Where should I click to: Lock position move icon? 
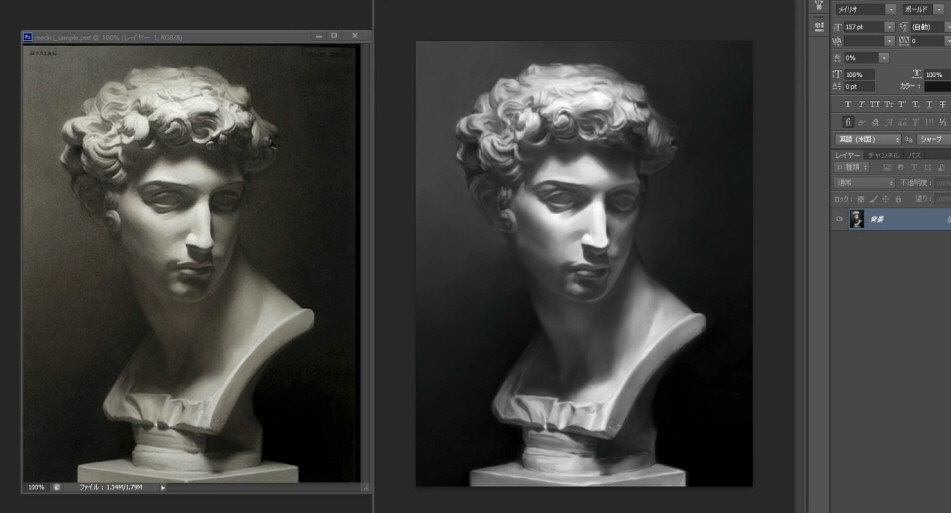[886, 199]
